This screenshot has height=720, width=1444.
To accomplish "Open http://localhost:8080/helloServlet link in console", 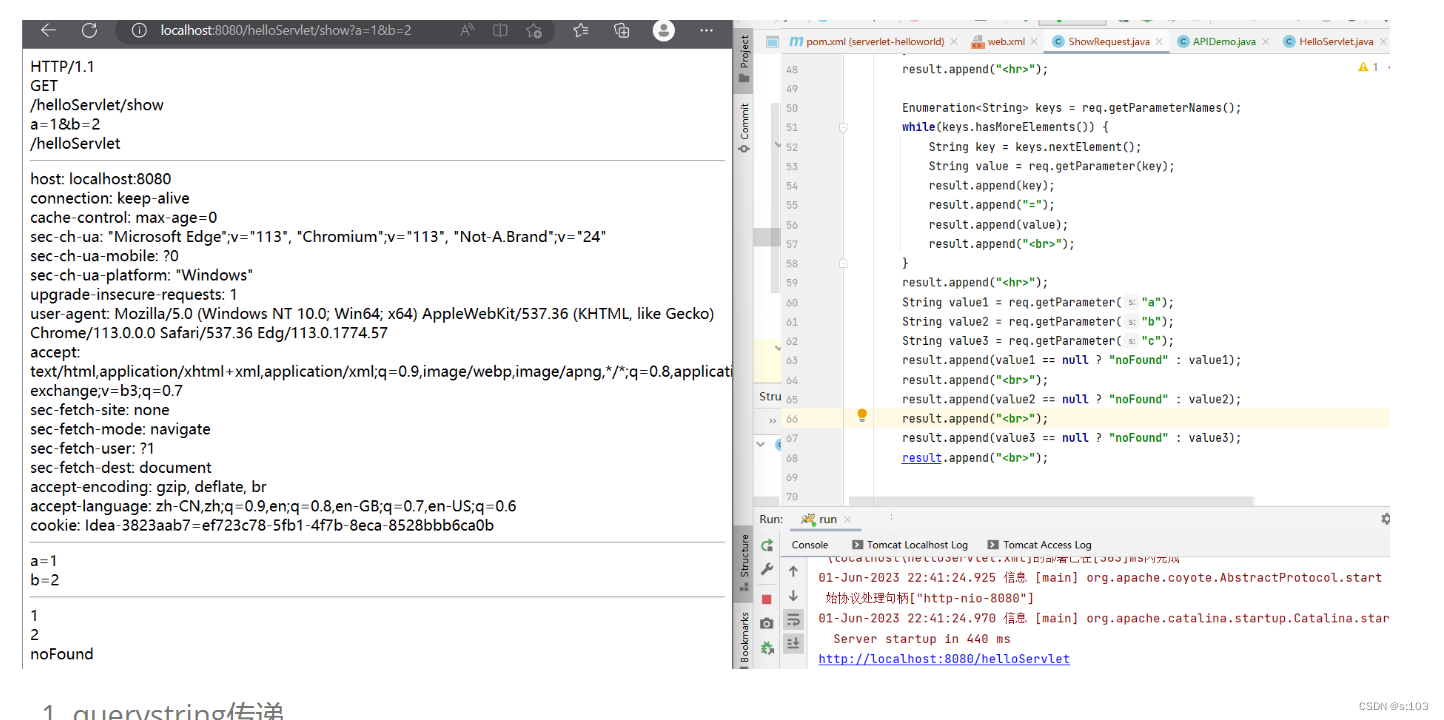I will pos(944,659).
